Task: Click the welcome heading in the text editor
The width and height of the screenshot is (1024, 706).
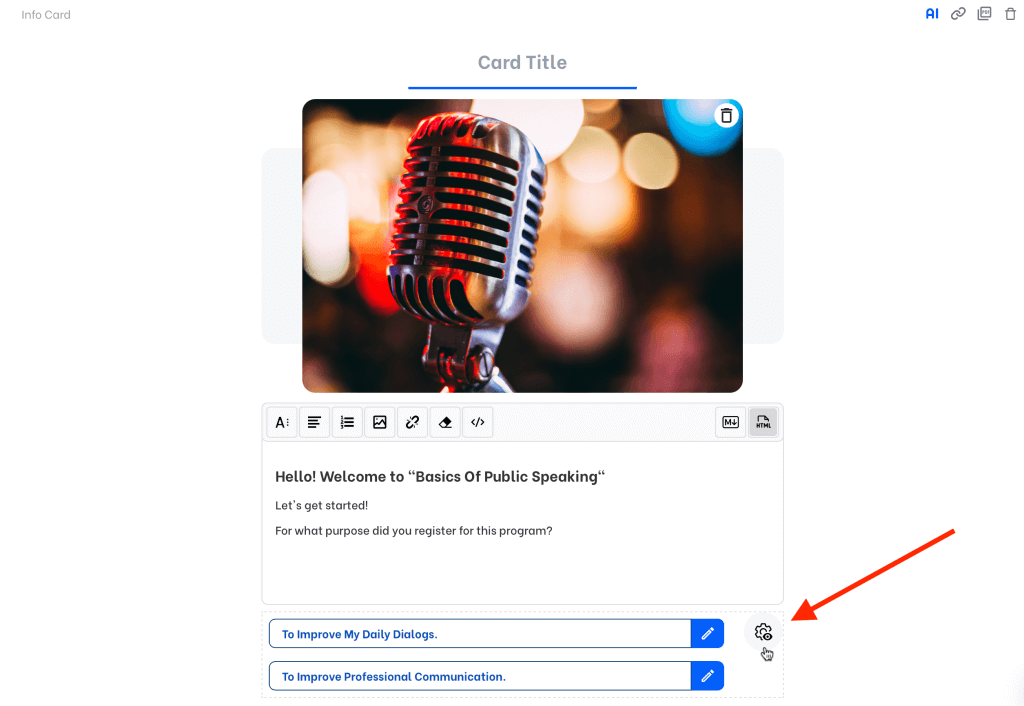Action: (x=440, y=477)
